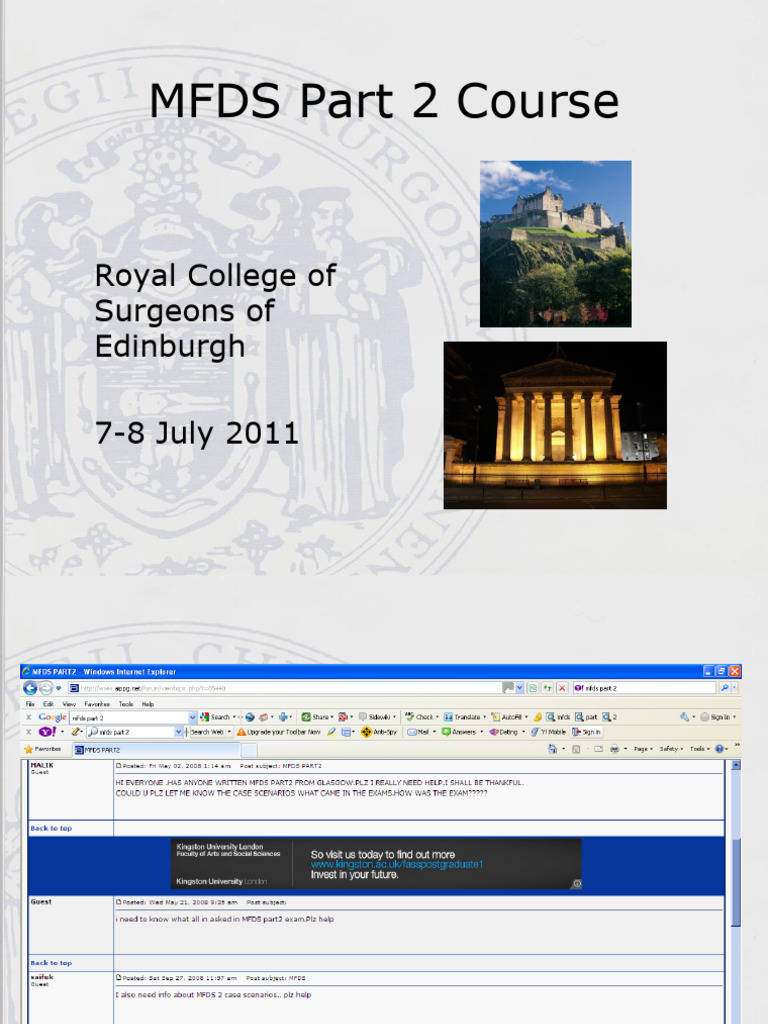The height and width of the screenshot is (1024, 768).
Task: Open recent pages dropdown beside Forward button
Action: click(58, 688)
